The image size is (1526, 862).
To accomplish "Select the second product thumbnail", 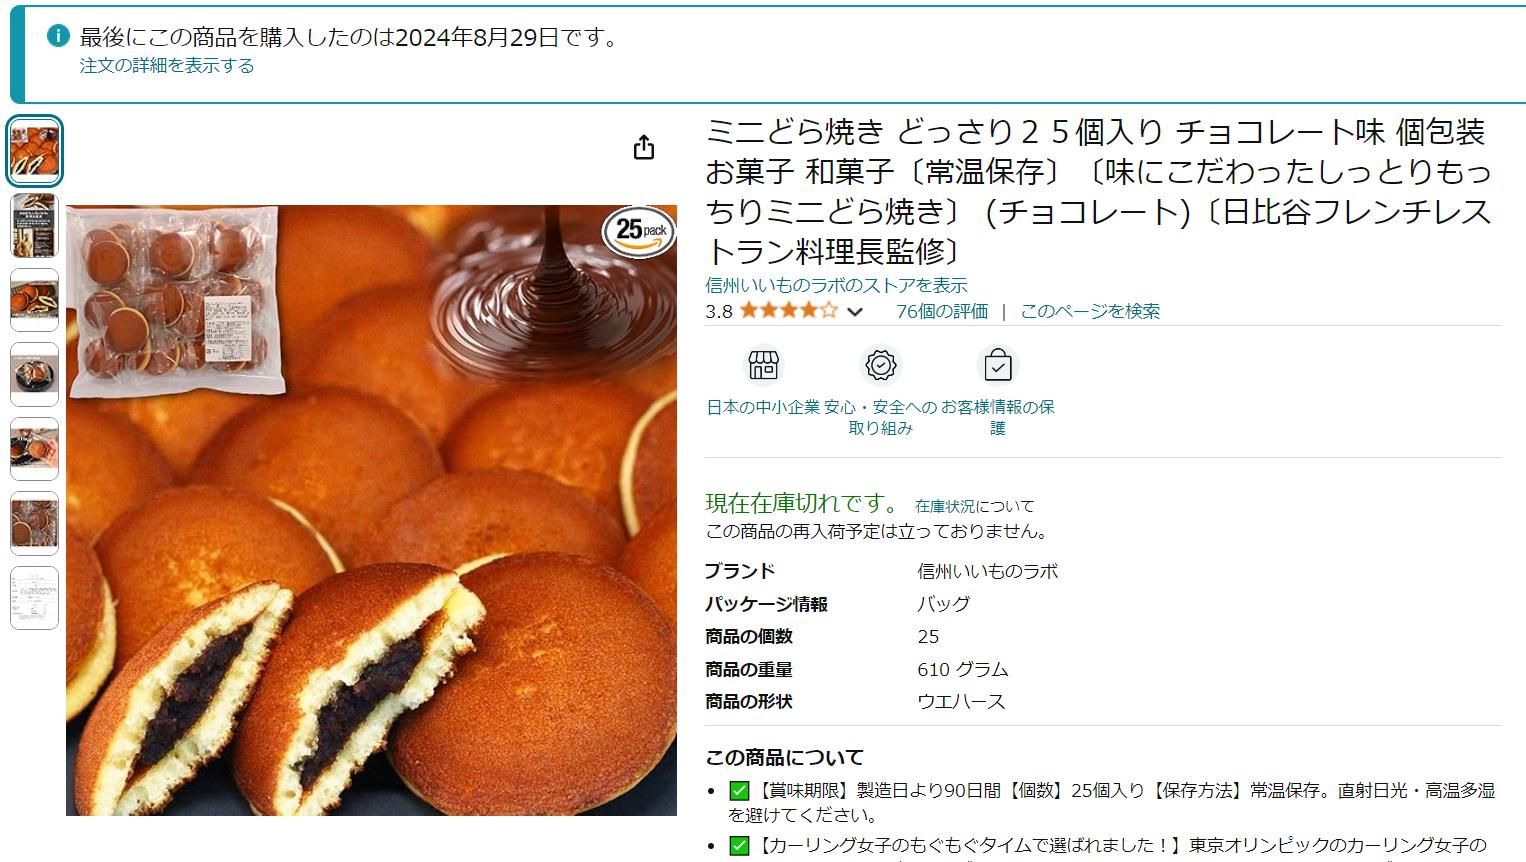I will [x=35, y=226].
